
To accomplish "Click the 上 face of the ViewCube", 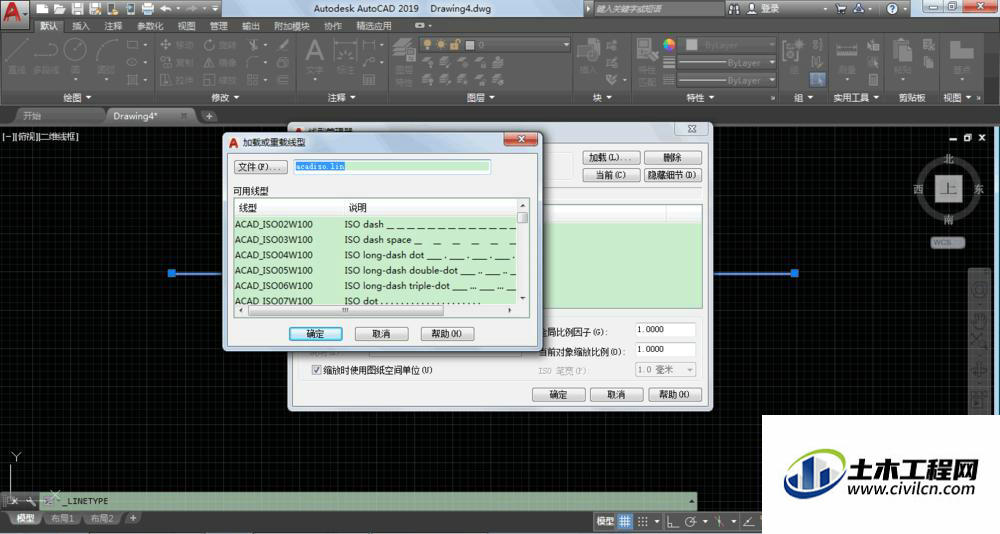I will click(x=948, y=189).
